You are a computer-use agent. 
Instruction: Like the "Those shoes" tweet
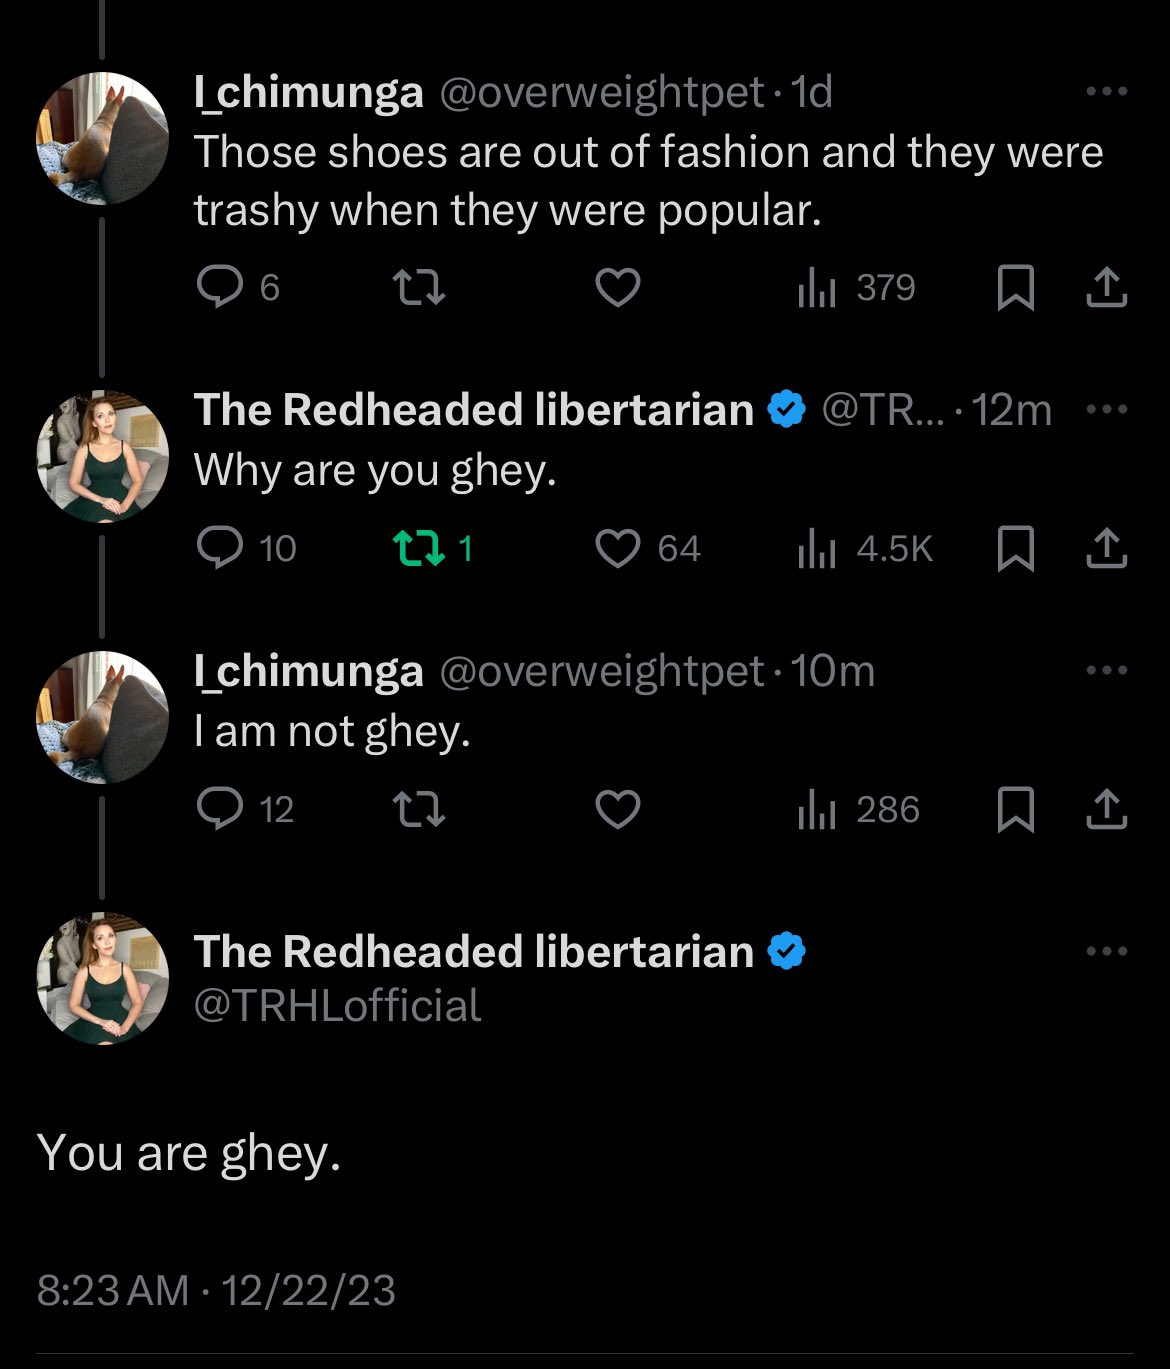pyautogui.click(x=618, y=288)
